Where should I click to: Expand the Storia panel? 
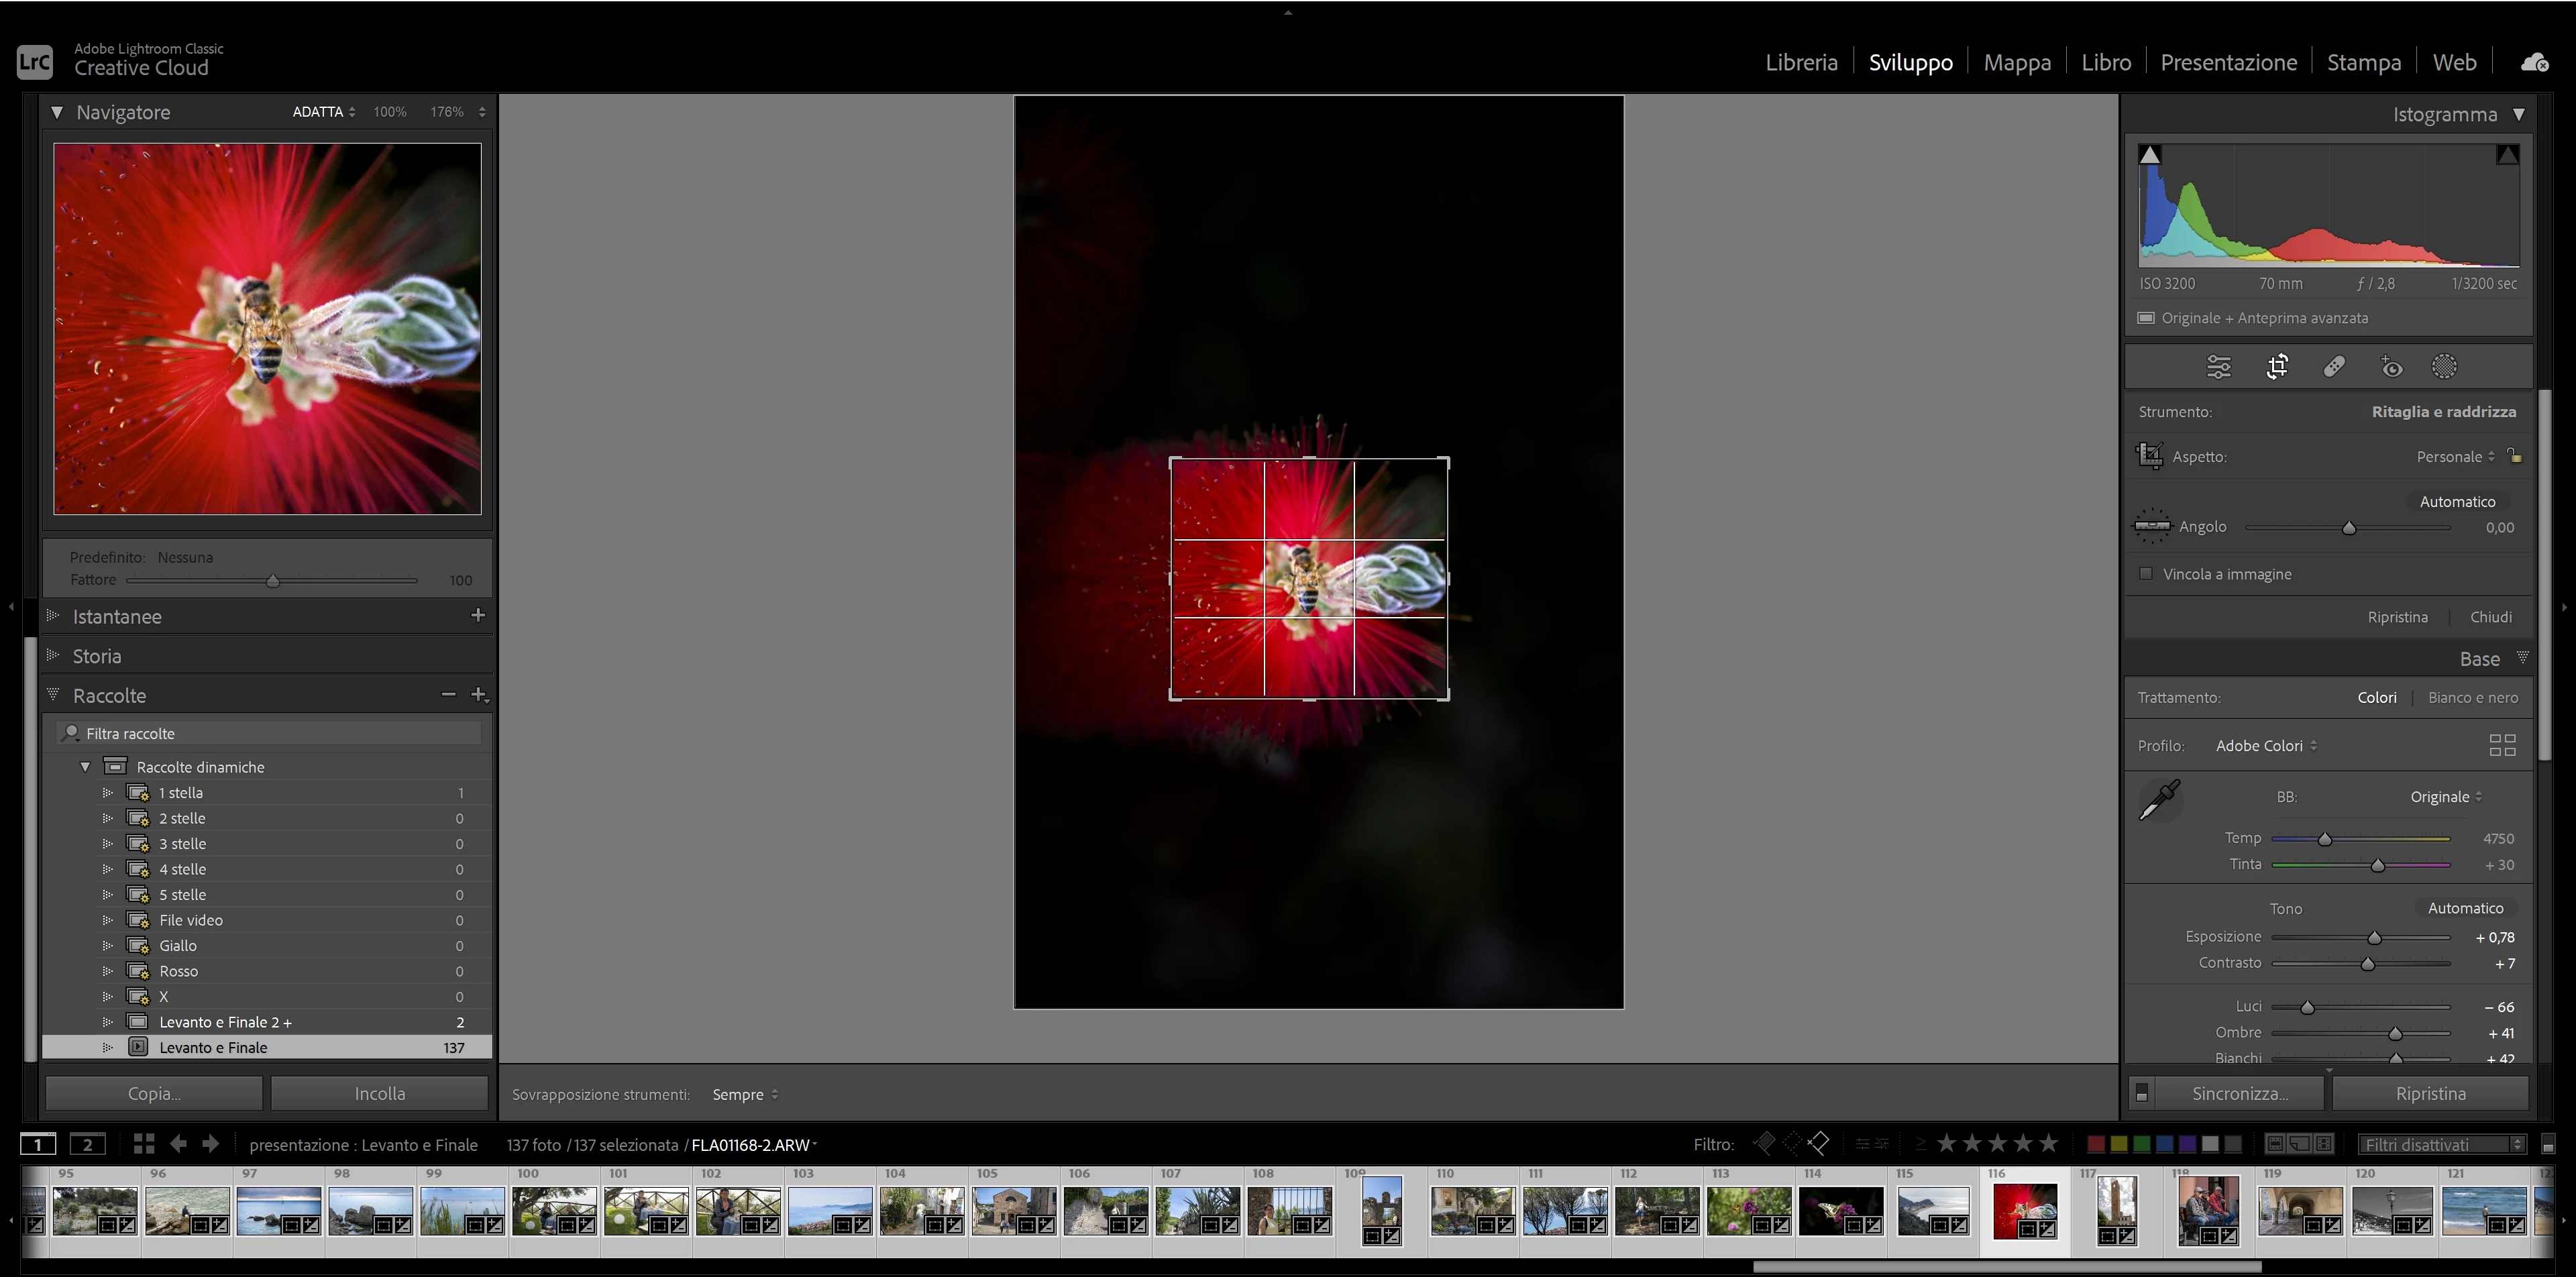pos(97,656)
